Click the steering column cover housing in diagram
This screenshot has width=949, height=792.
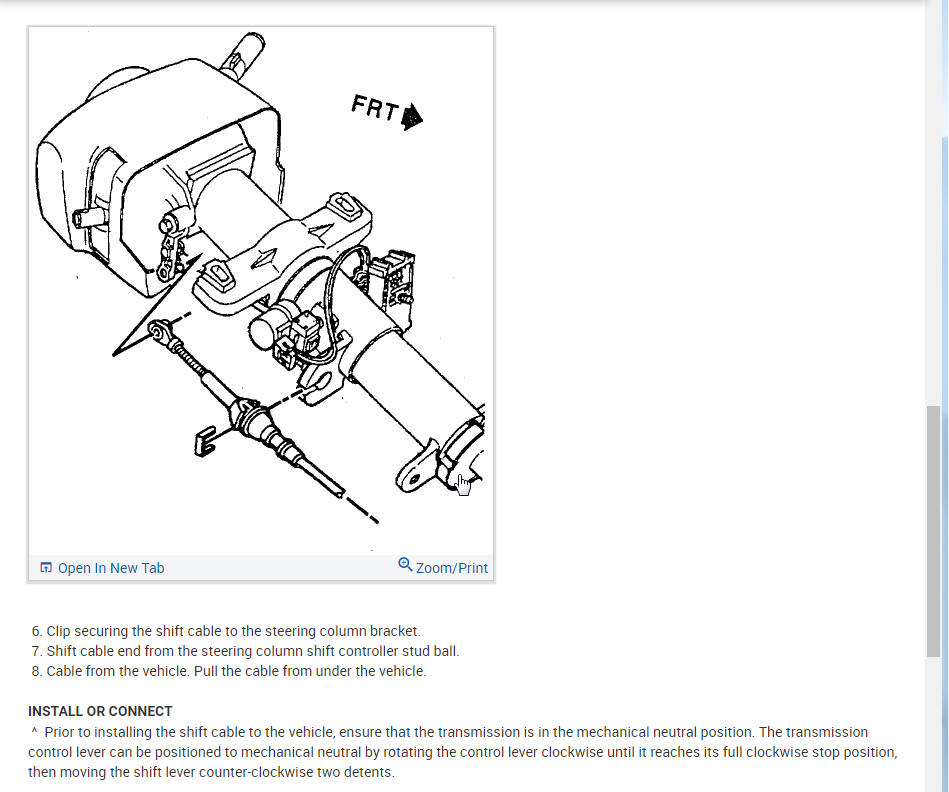(x=159, y=174)
